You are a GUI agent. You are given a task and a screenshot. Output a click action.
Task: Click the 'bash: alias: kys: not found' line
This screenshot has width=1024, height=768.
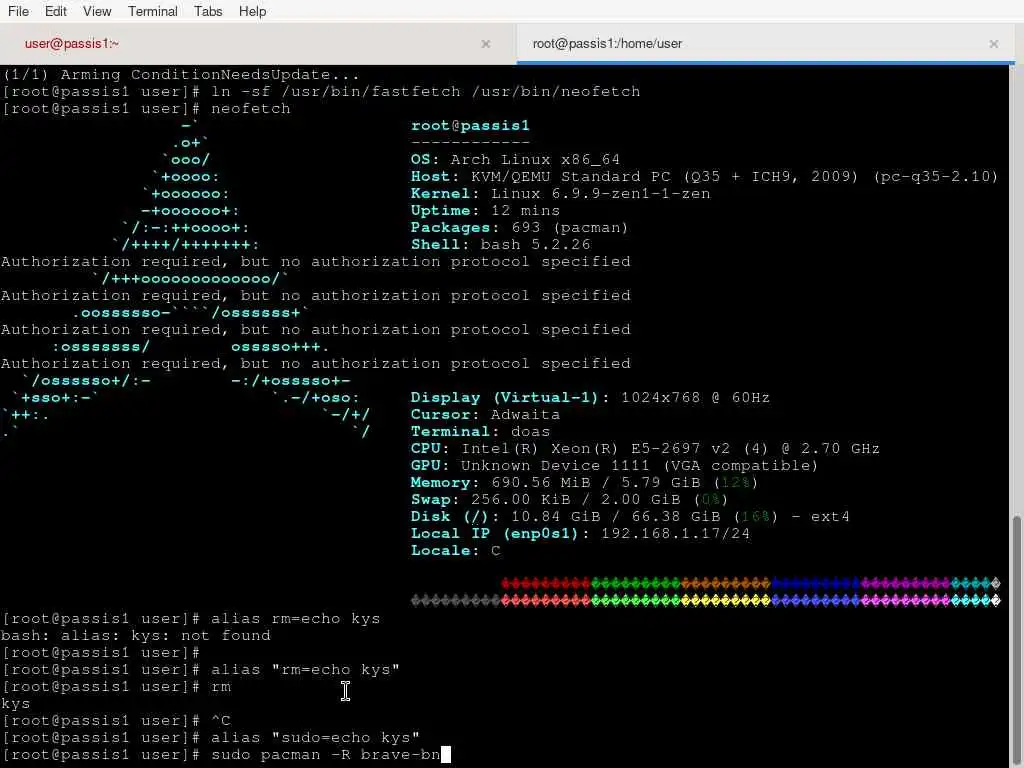point(136,635)
